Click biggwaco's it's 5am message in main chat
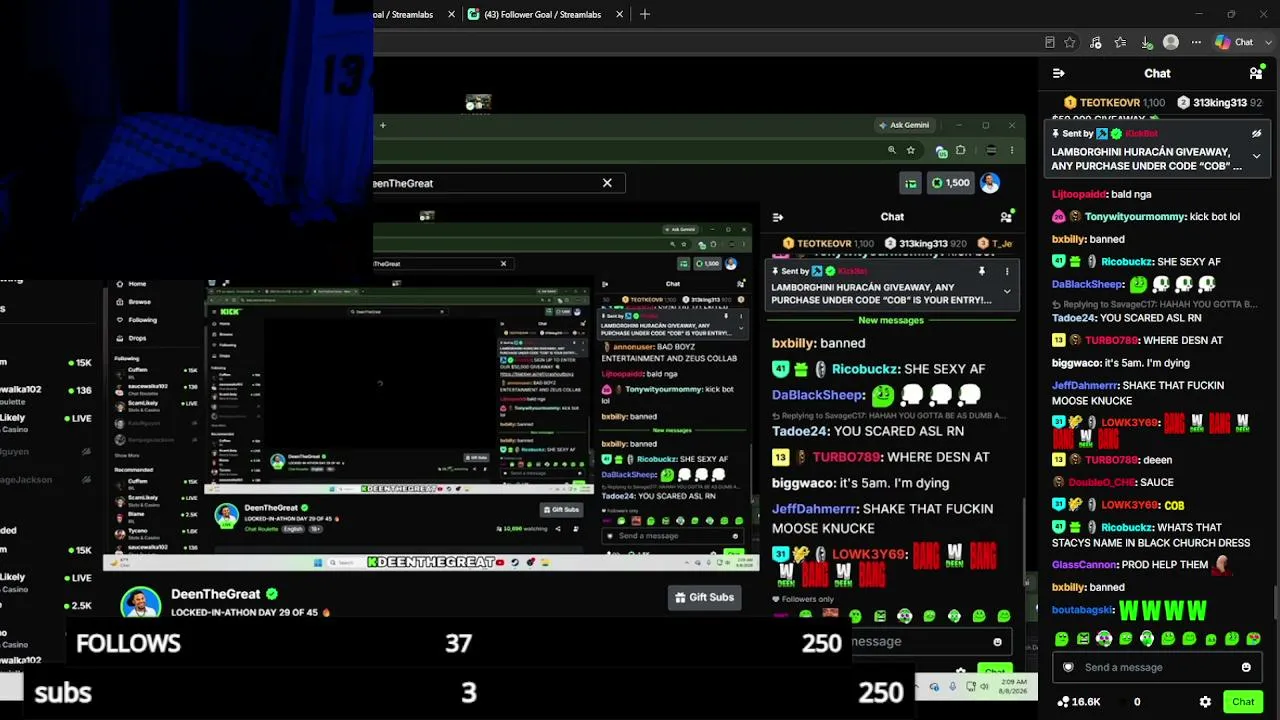 pos(1120,363)
